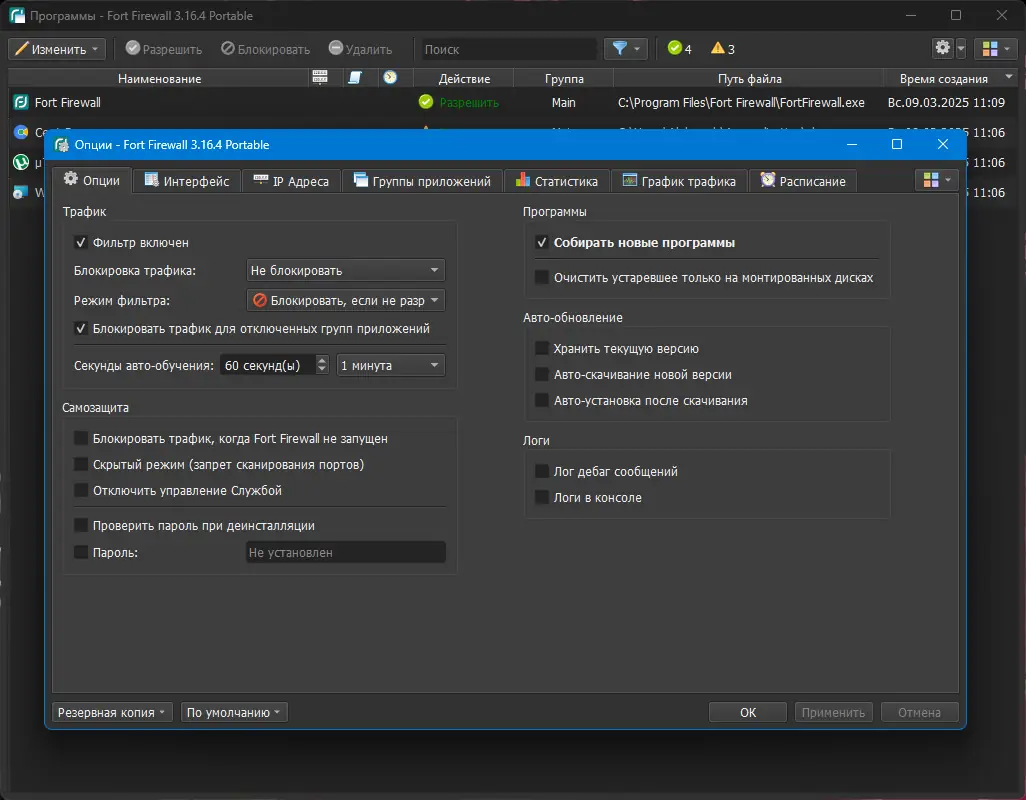Open the gear settings icon in Programs window
Image resolution: width=1026 pixels, height=800 pixels.
tap(942, 48)
